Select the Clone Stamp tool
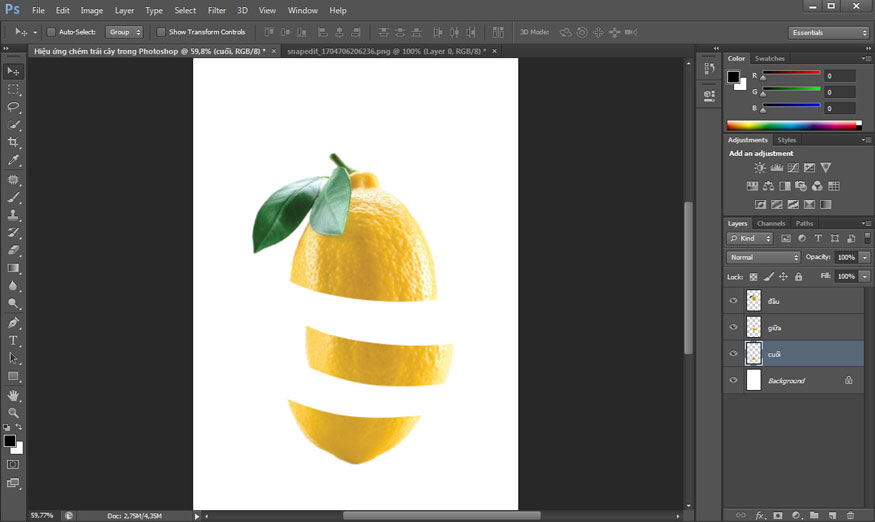Viewport: 875px width, 522px height. [x=13, y=215]
